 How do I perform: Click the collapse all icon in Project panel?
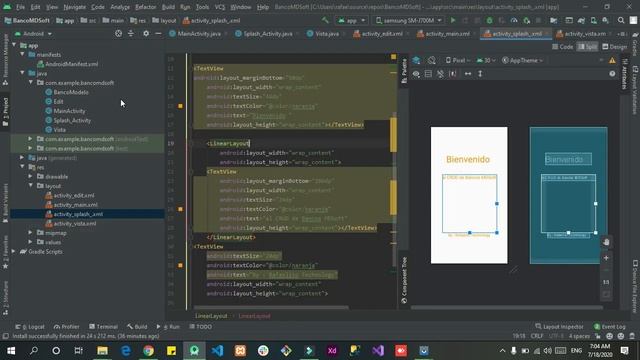pyautogui.click(x=131, y=34)
